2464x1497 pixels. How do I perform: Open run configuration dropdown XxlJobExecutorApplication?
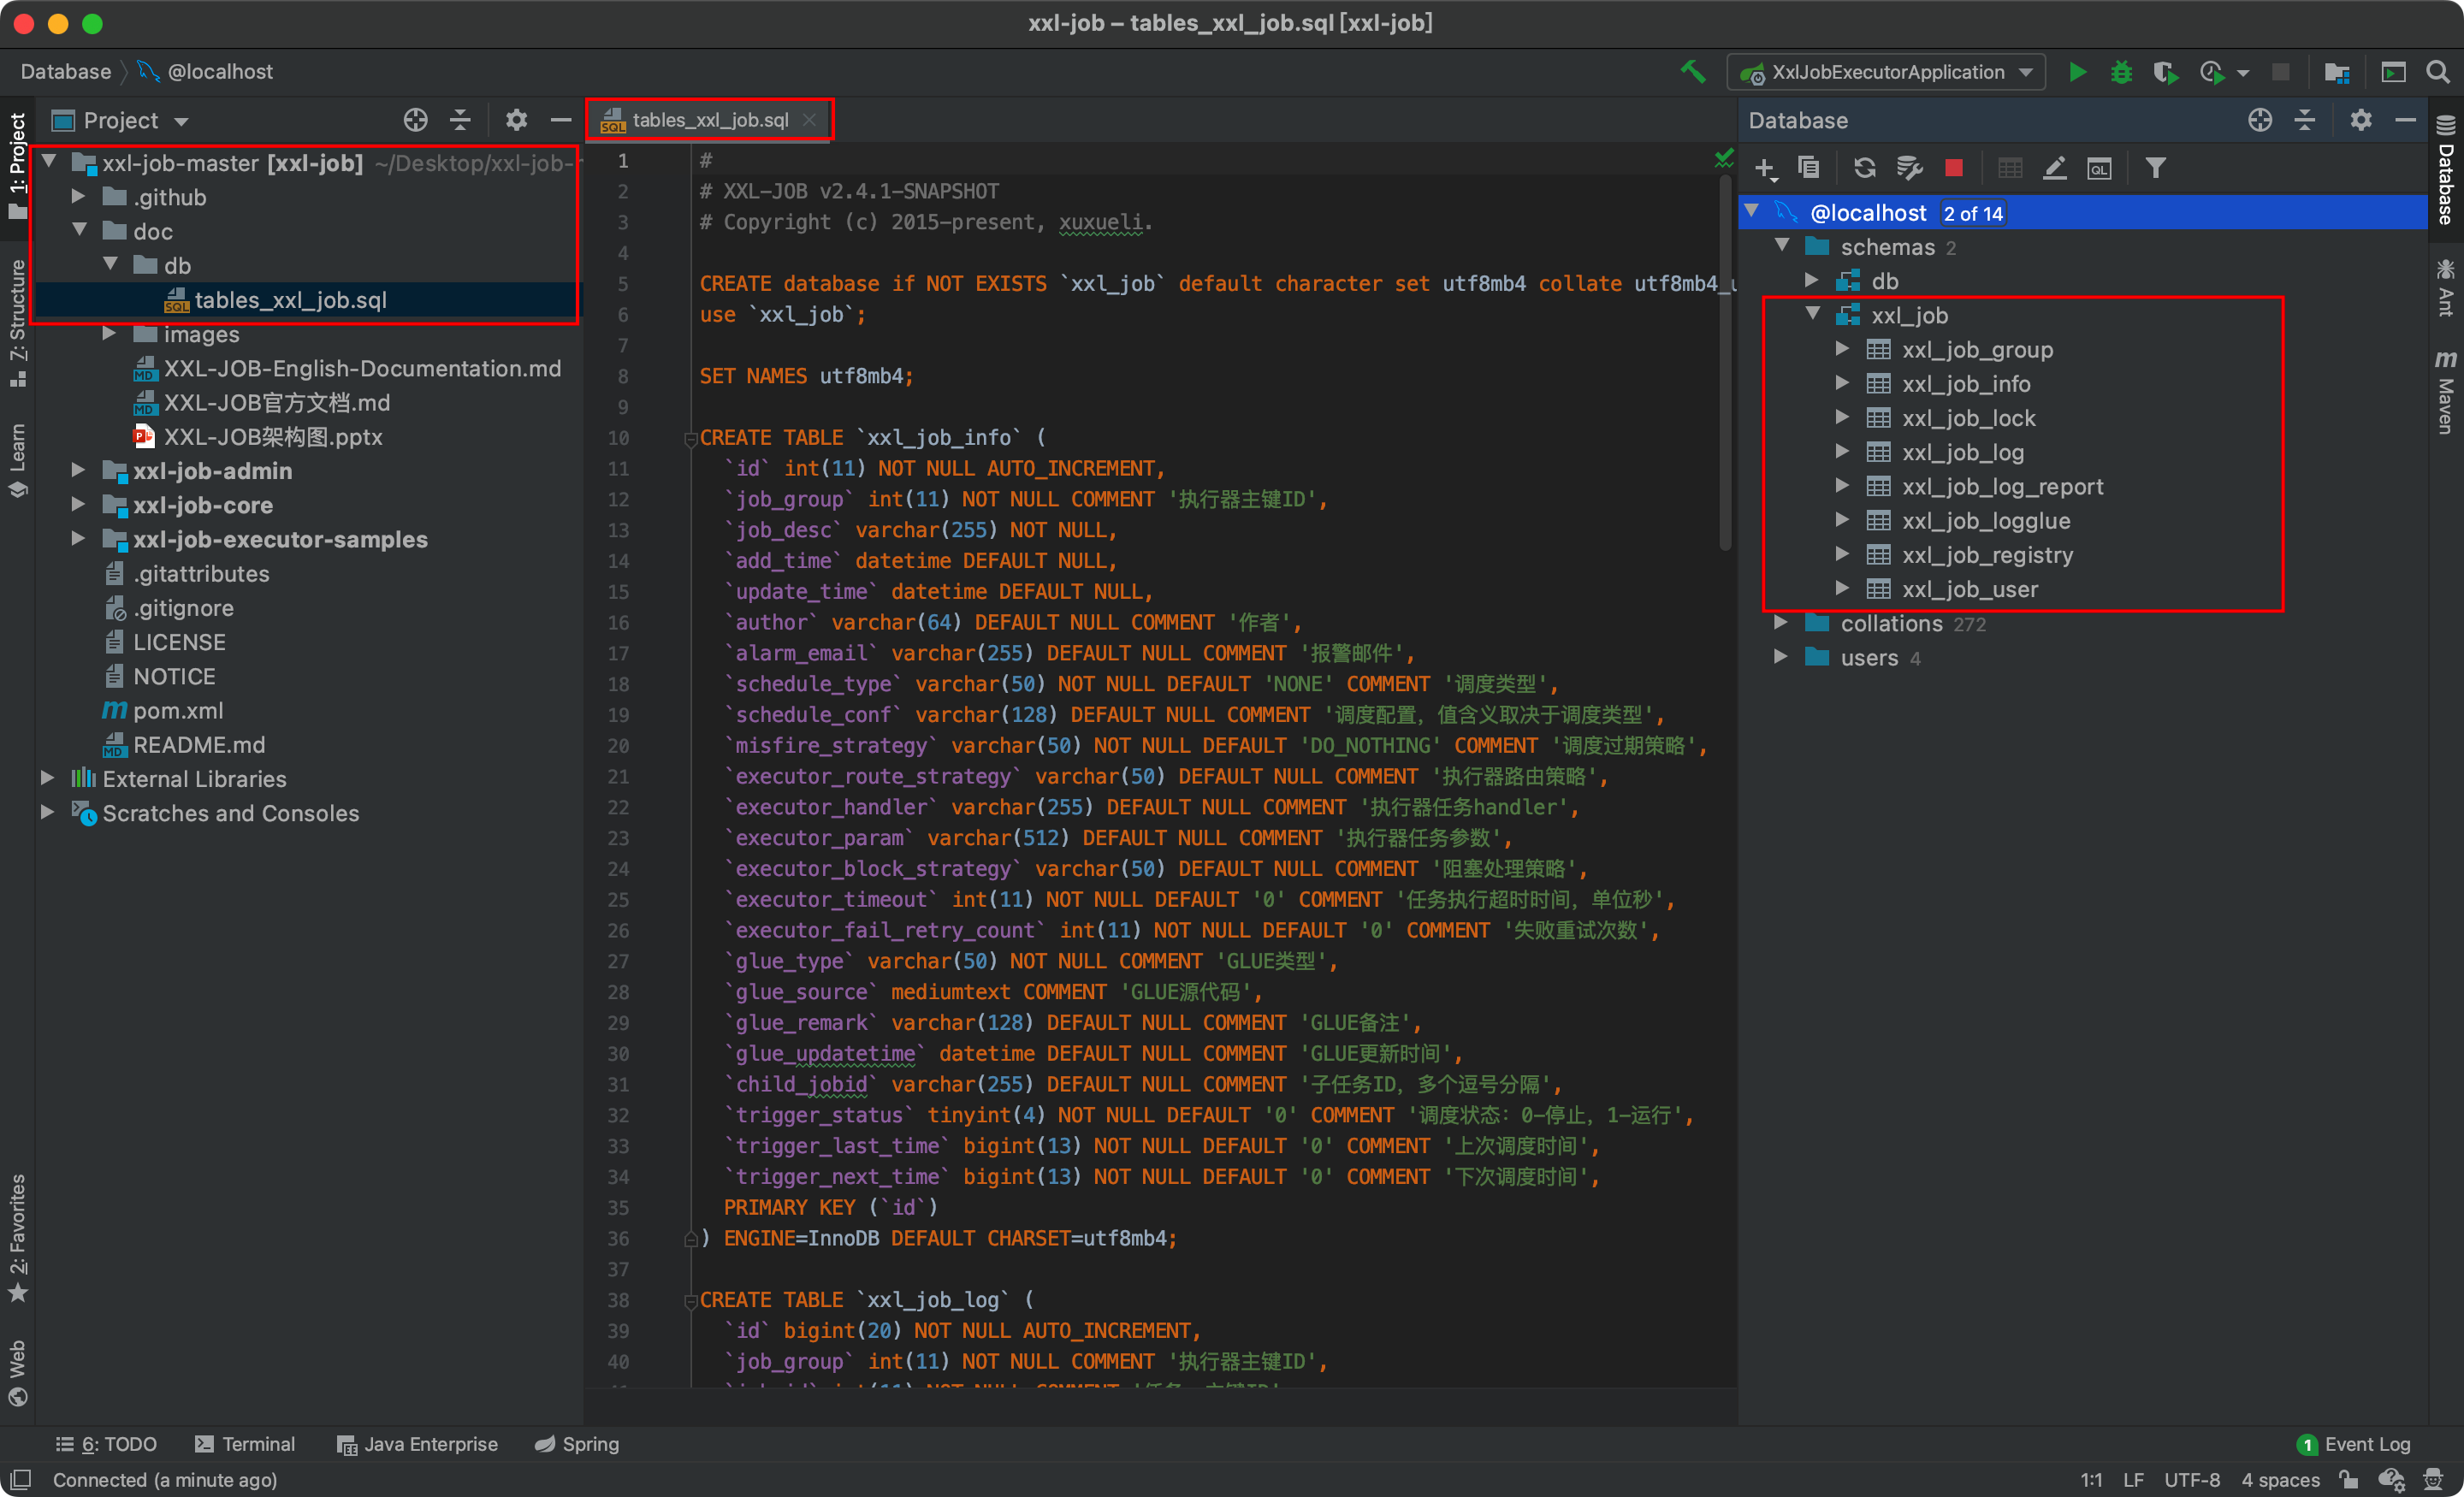click(x=1886, y=72)
